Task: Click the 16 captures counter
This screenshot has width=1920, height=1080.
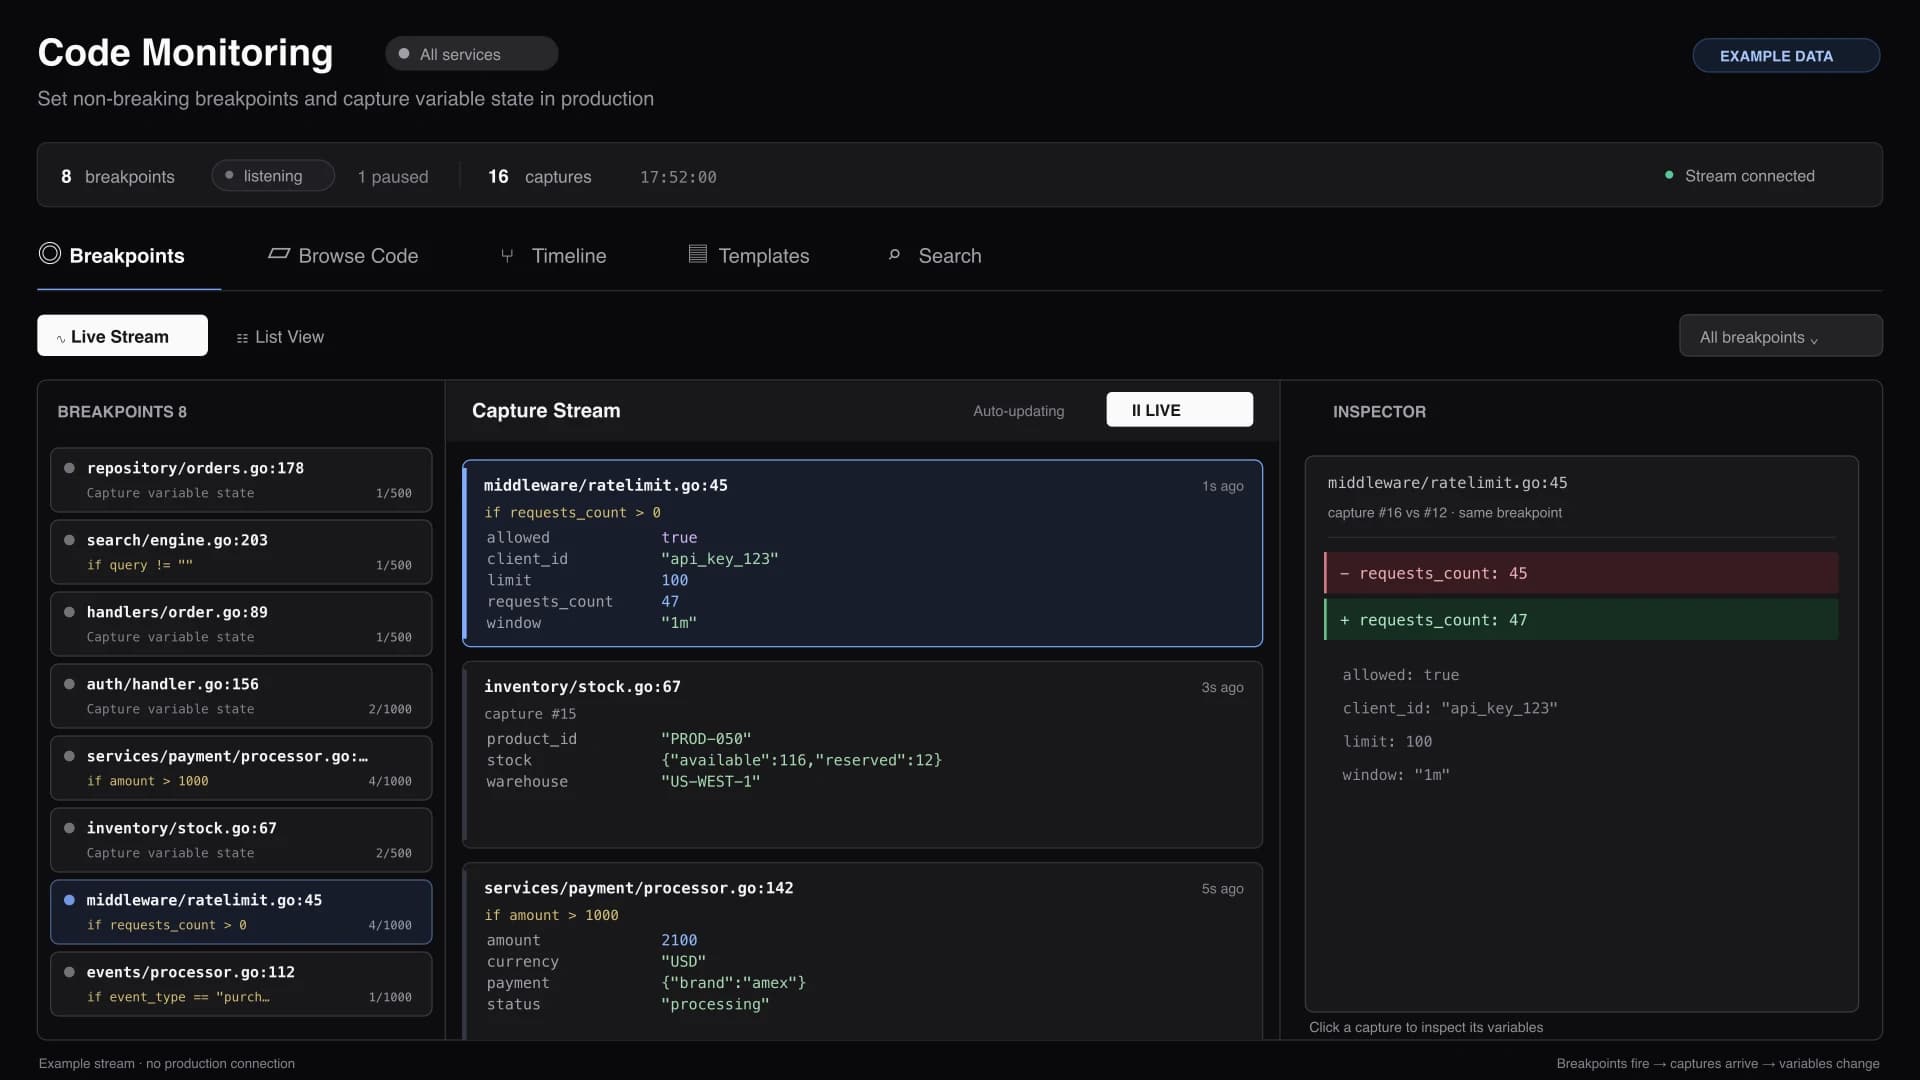Action: [x=540, y=177]
